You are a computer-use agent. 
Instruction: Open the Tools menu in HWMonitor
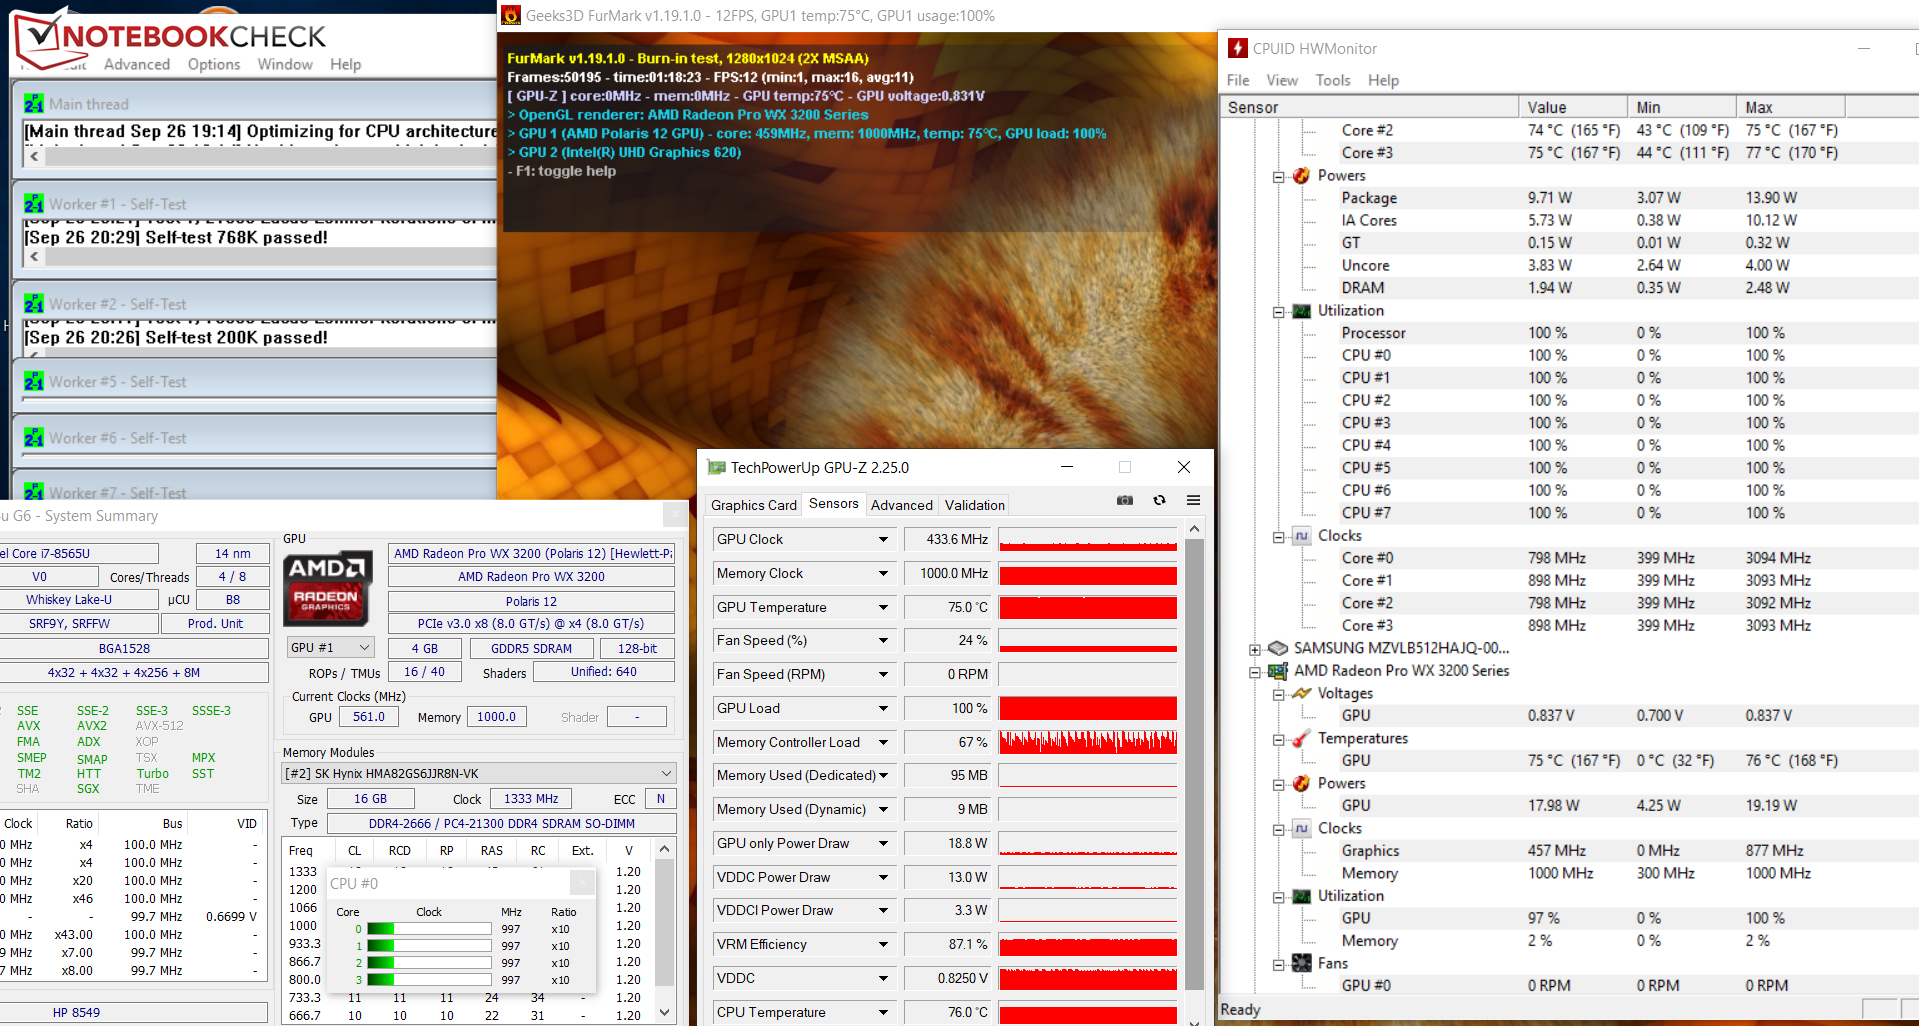click(x=1332, y=80)
